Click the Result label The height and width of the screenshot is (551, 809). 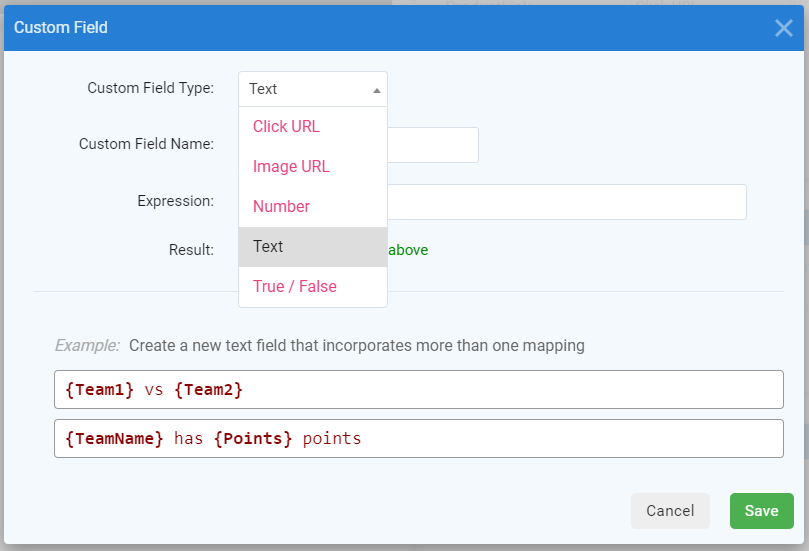coord(191,250)
